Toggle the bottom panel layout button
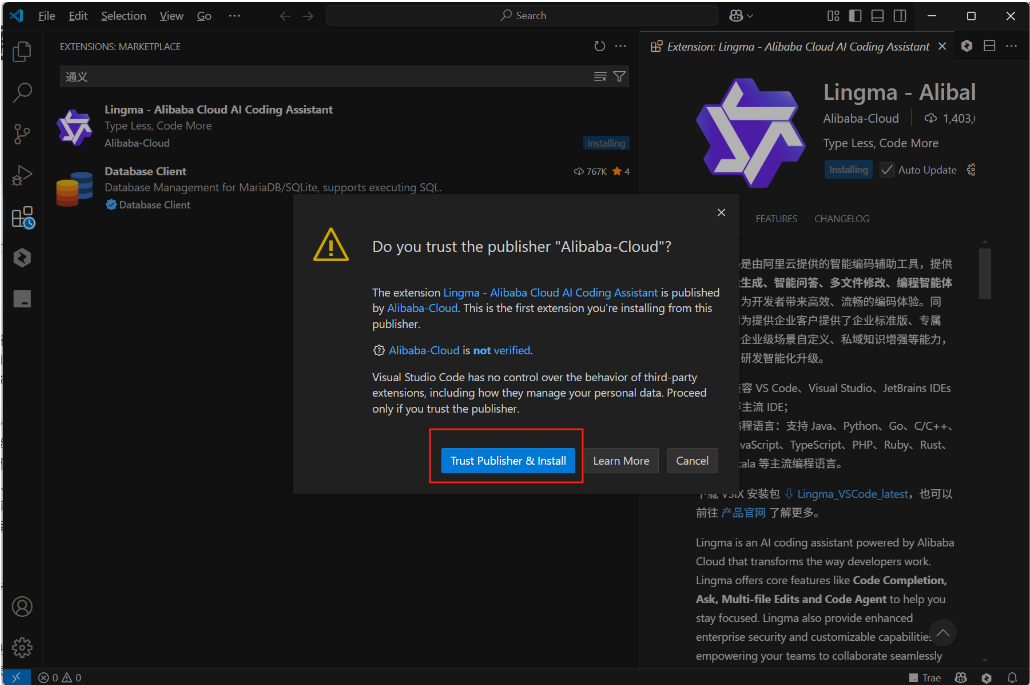Viewport: 1030px width, 685px height. coord(878,16)
